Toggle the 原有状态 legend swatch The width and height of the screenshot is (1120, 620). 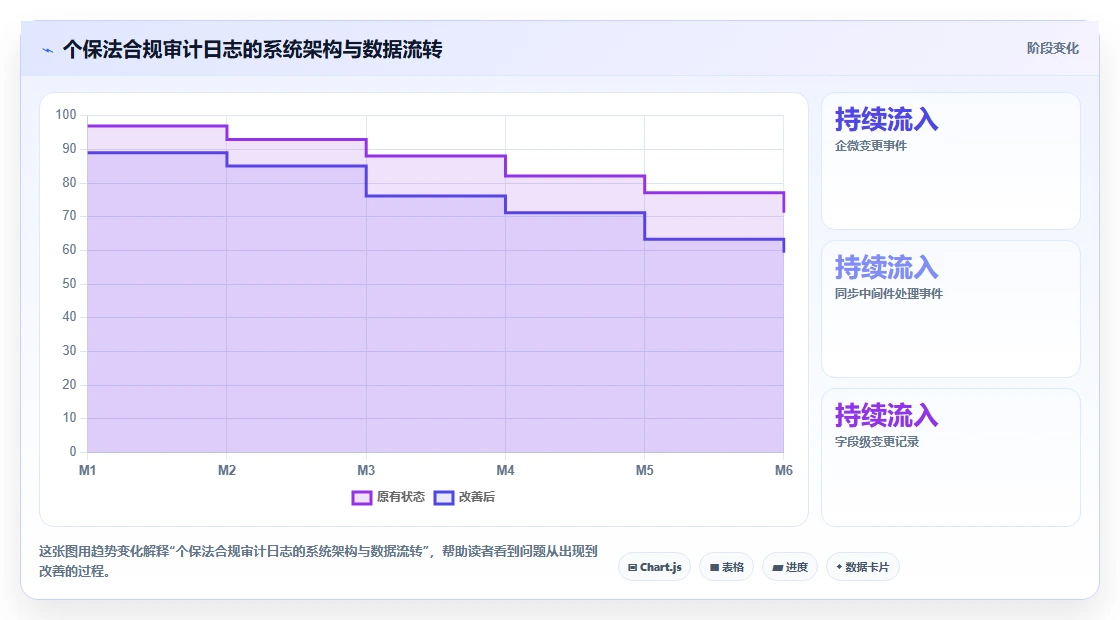[361, 497]
